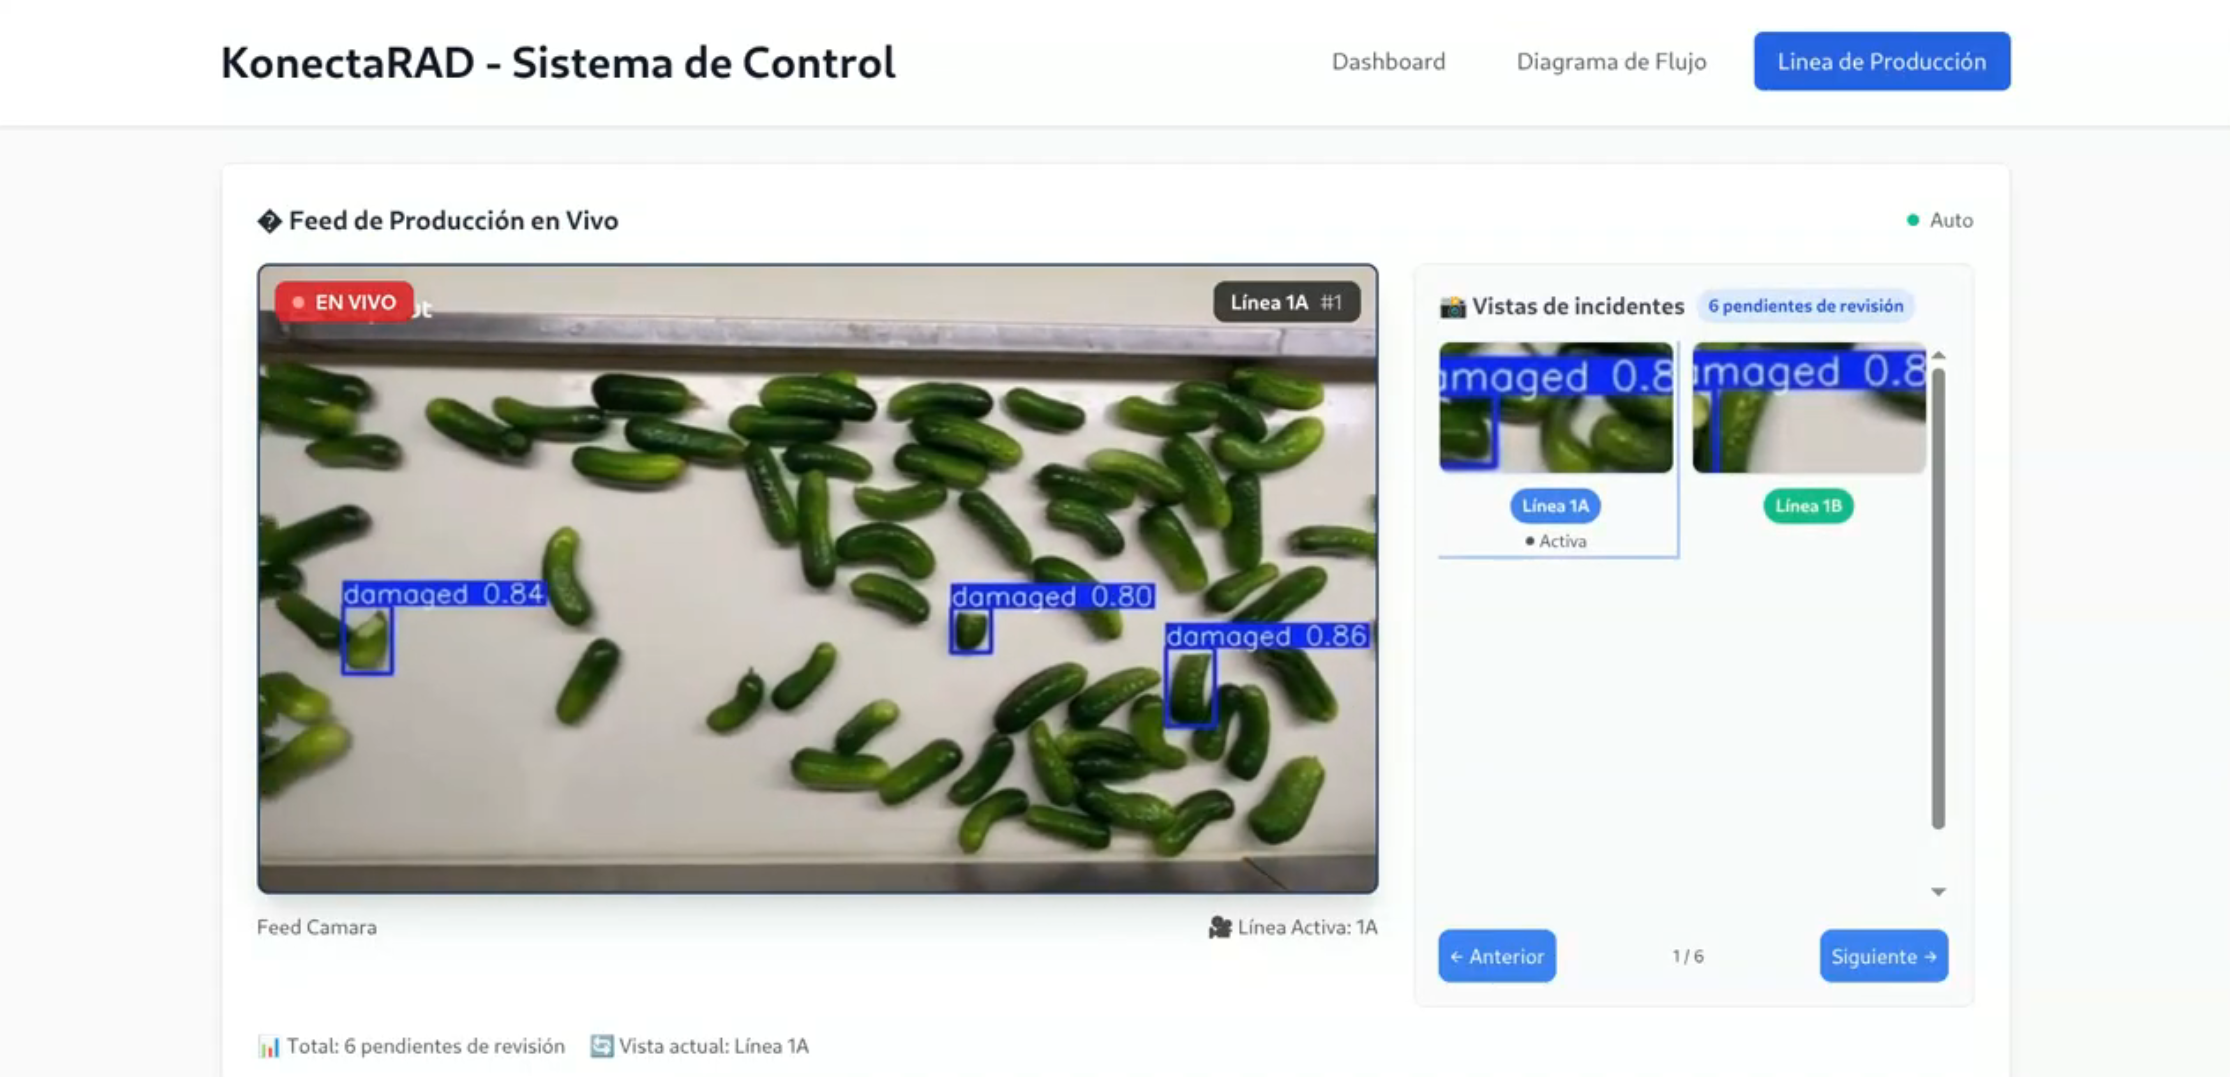Screen dimensions: 2230x1077
Task: Click the green Auto status dot
Action: [x=1913, y=220]
